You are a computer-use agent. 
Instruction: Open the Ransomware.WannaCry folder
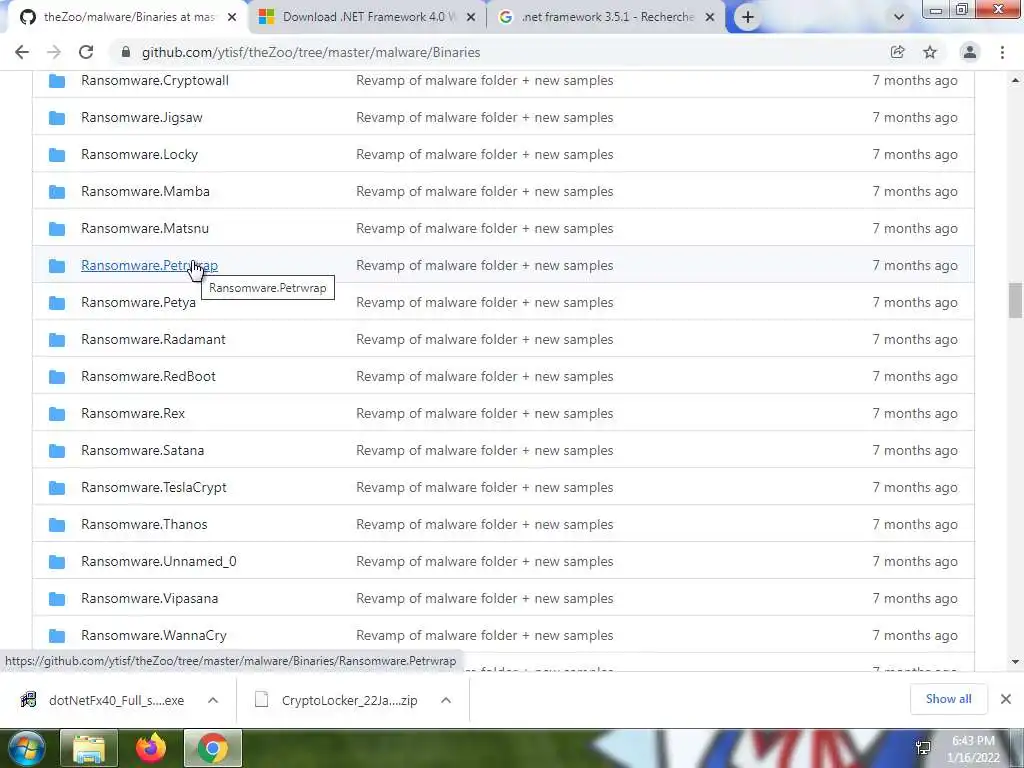(x=153, y=635)
